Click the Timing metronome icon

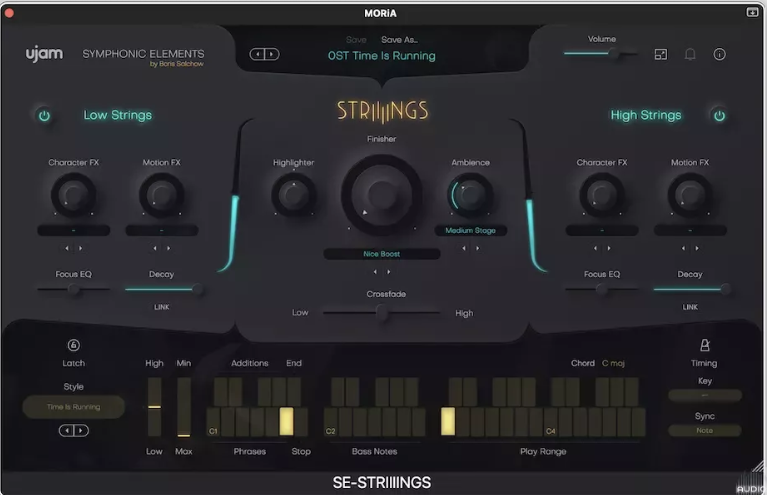coord(704,345)
